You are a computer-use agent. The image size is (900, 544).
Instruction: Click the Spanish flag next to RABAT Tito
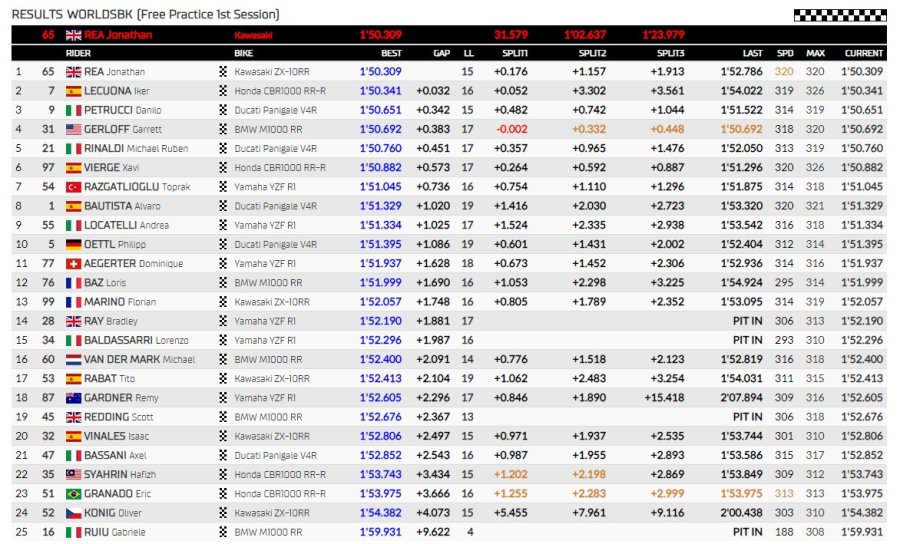[73, 379]
